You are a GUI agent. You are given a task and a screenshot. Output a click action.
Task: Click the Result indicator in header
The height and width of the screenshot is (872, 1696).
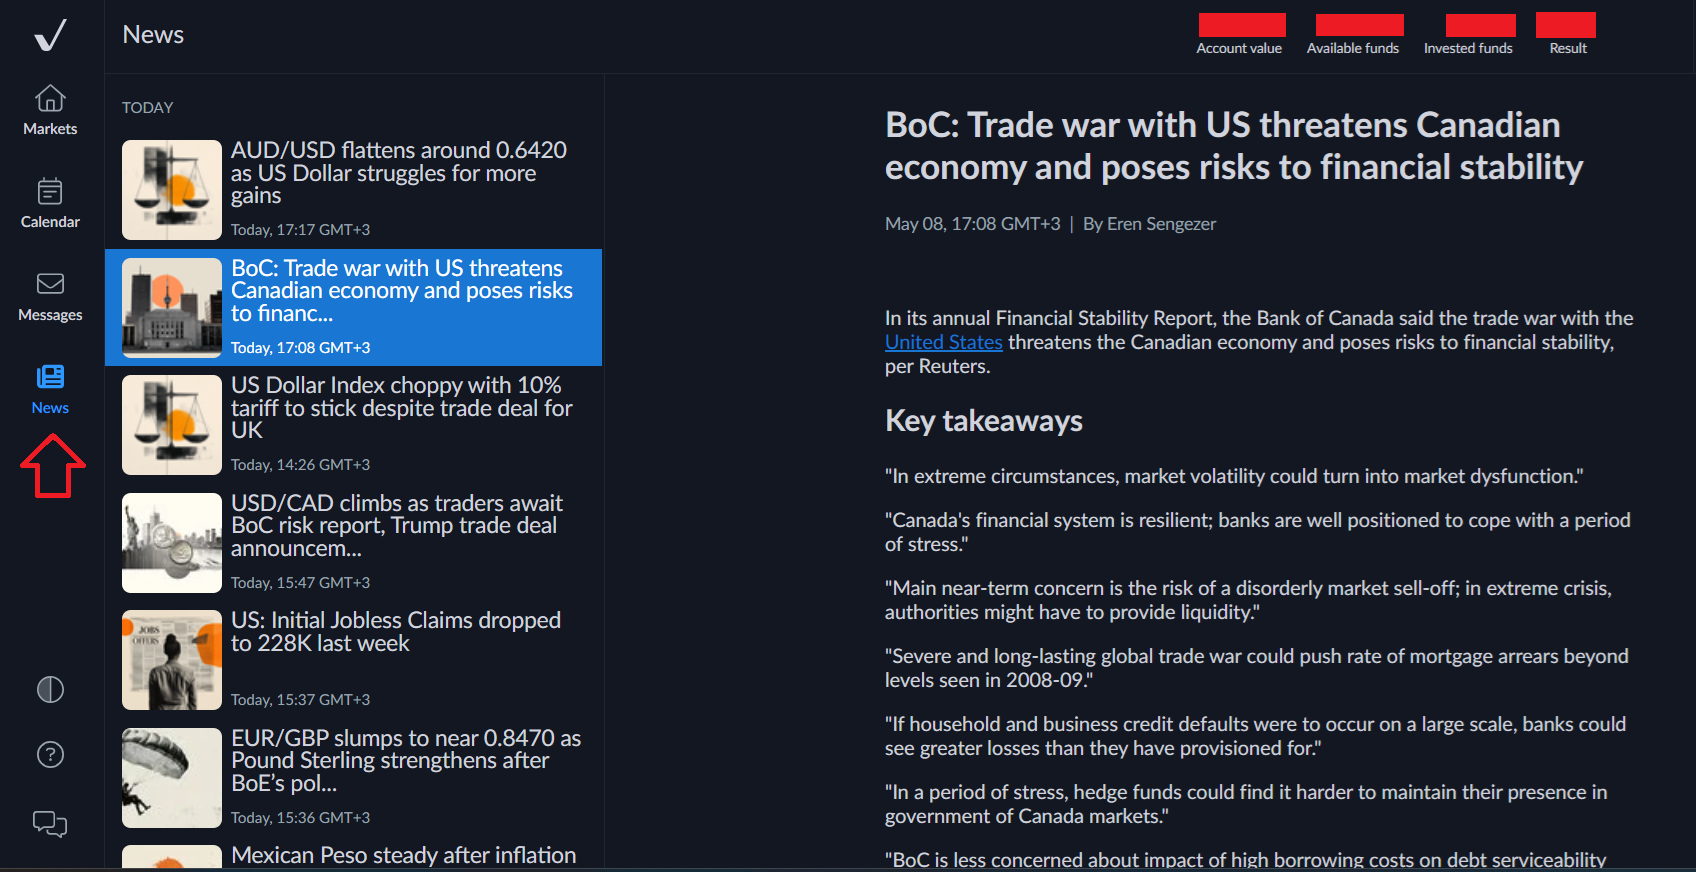[1567, 35]
